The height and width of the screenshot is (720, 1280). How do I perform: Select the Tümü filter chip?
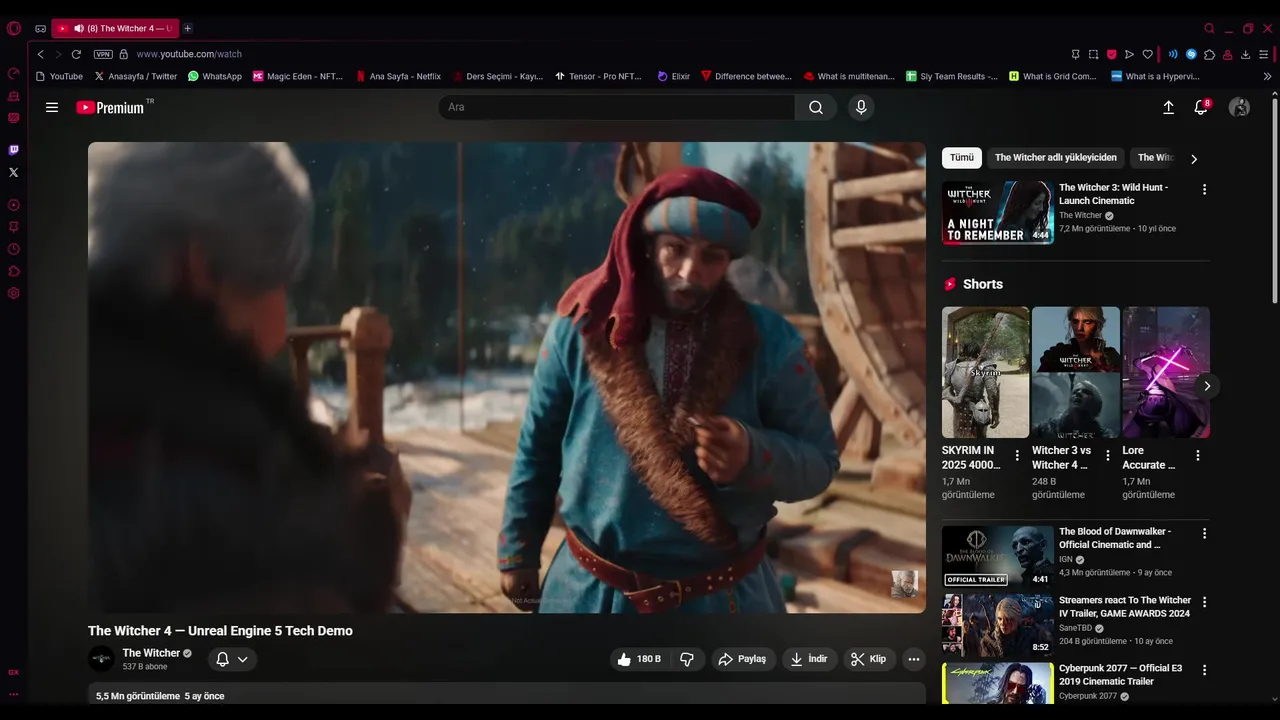pyautogui.click(x=962, y=158)
